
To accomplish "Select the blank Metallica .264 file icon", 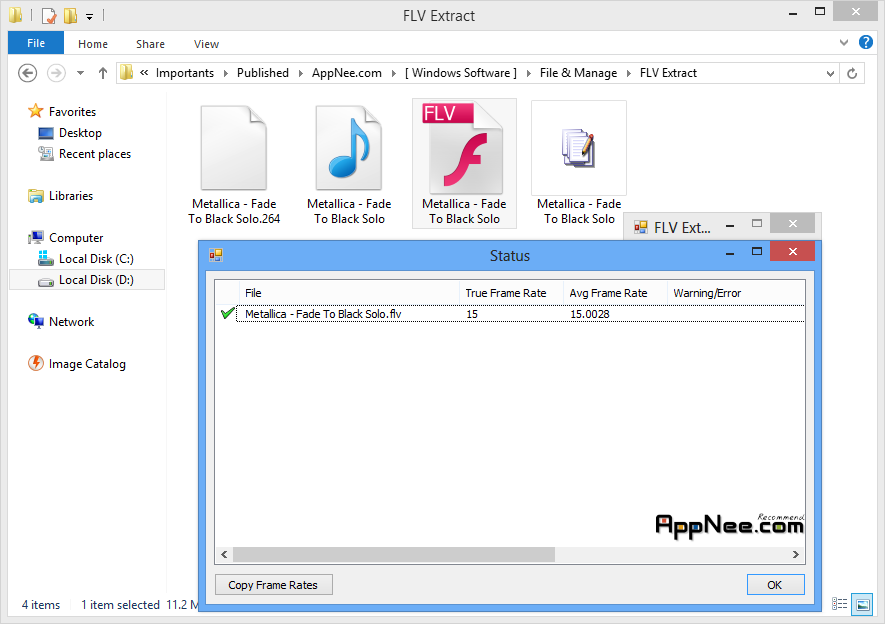I will [x=234, y=148].
